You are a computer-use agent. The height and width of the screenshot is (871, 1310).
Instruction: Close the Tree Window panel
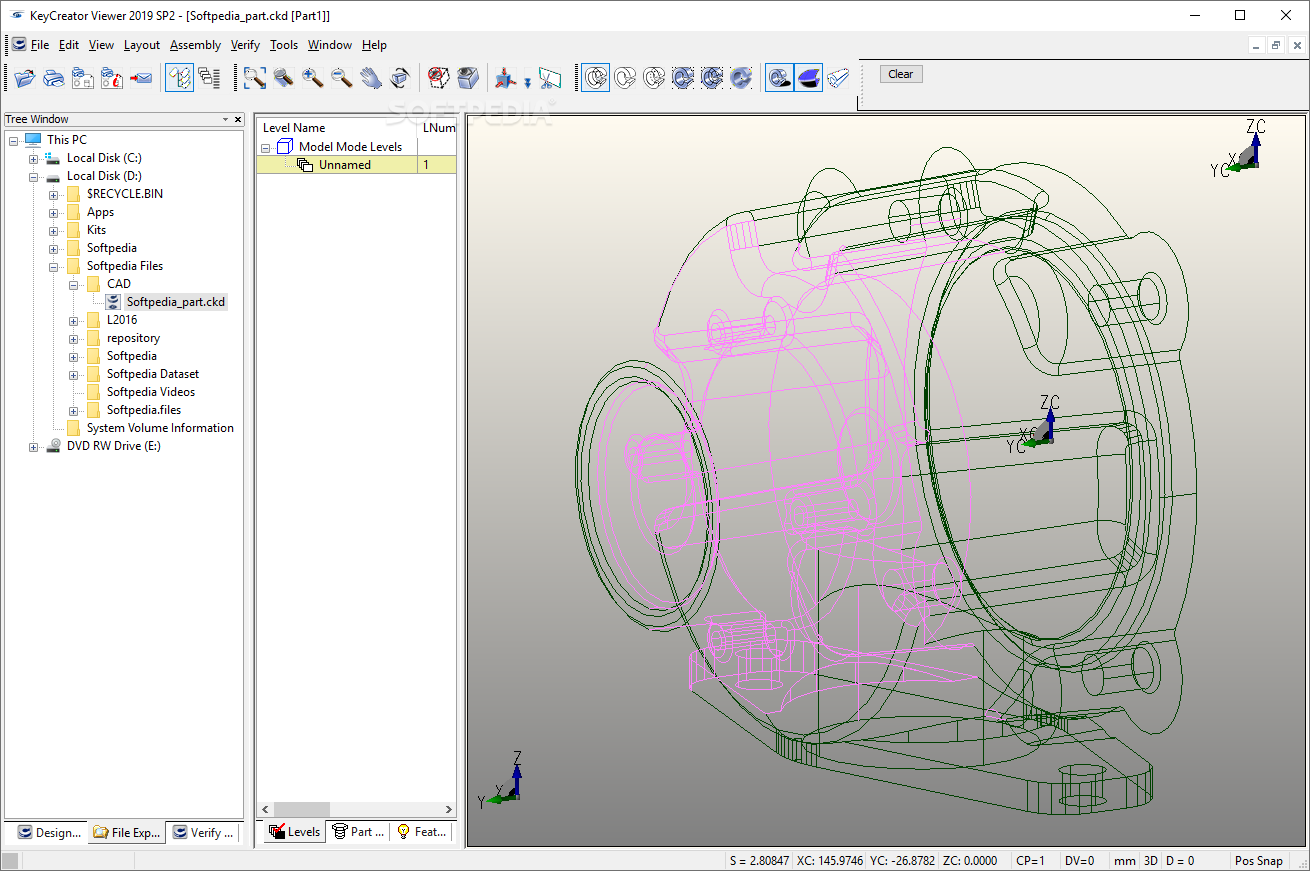coord(237,119)
